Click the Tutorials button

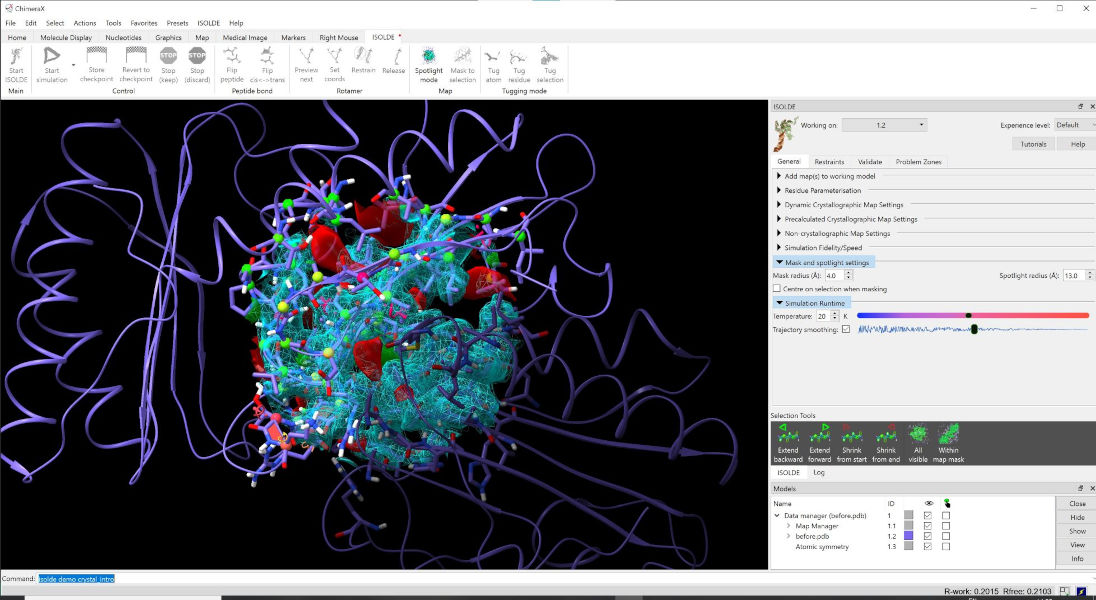point(1033,144)
